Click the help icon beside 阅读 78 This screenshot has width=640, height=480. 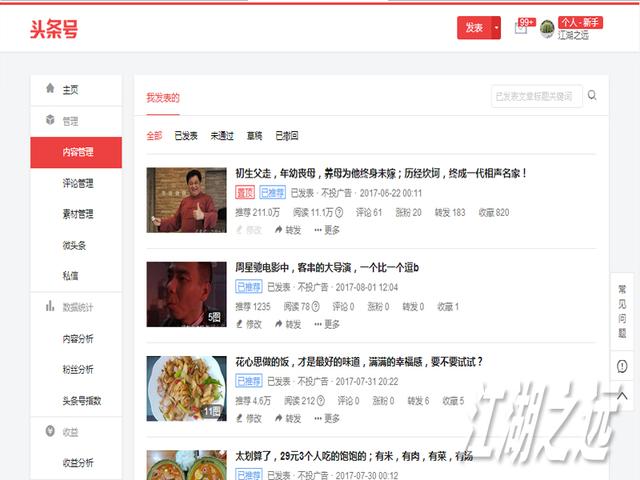point(316,307)
